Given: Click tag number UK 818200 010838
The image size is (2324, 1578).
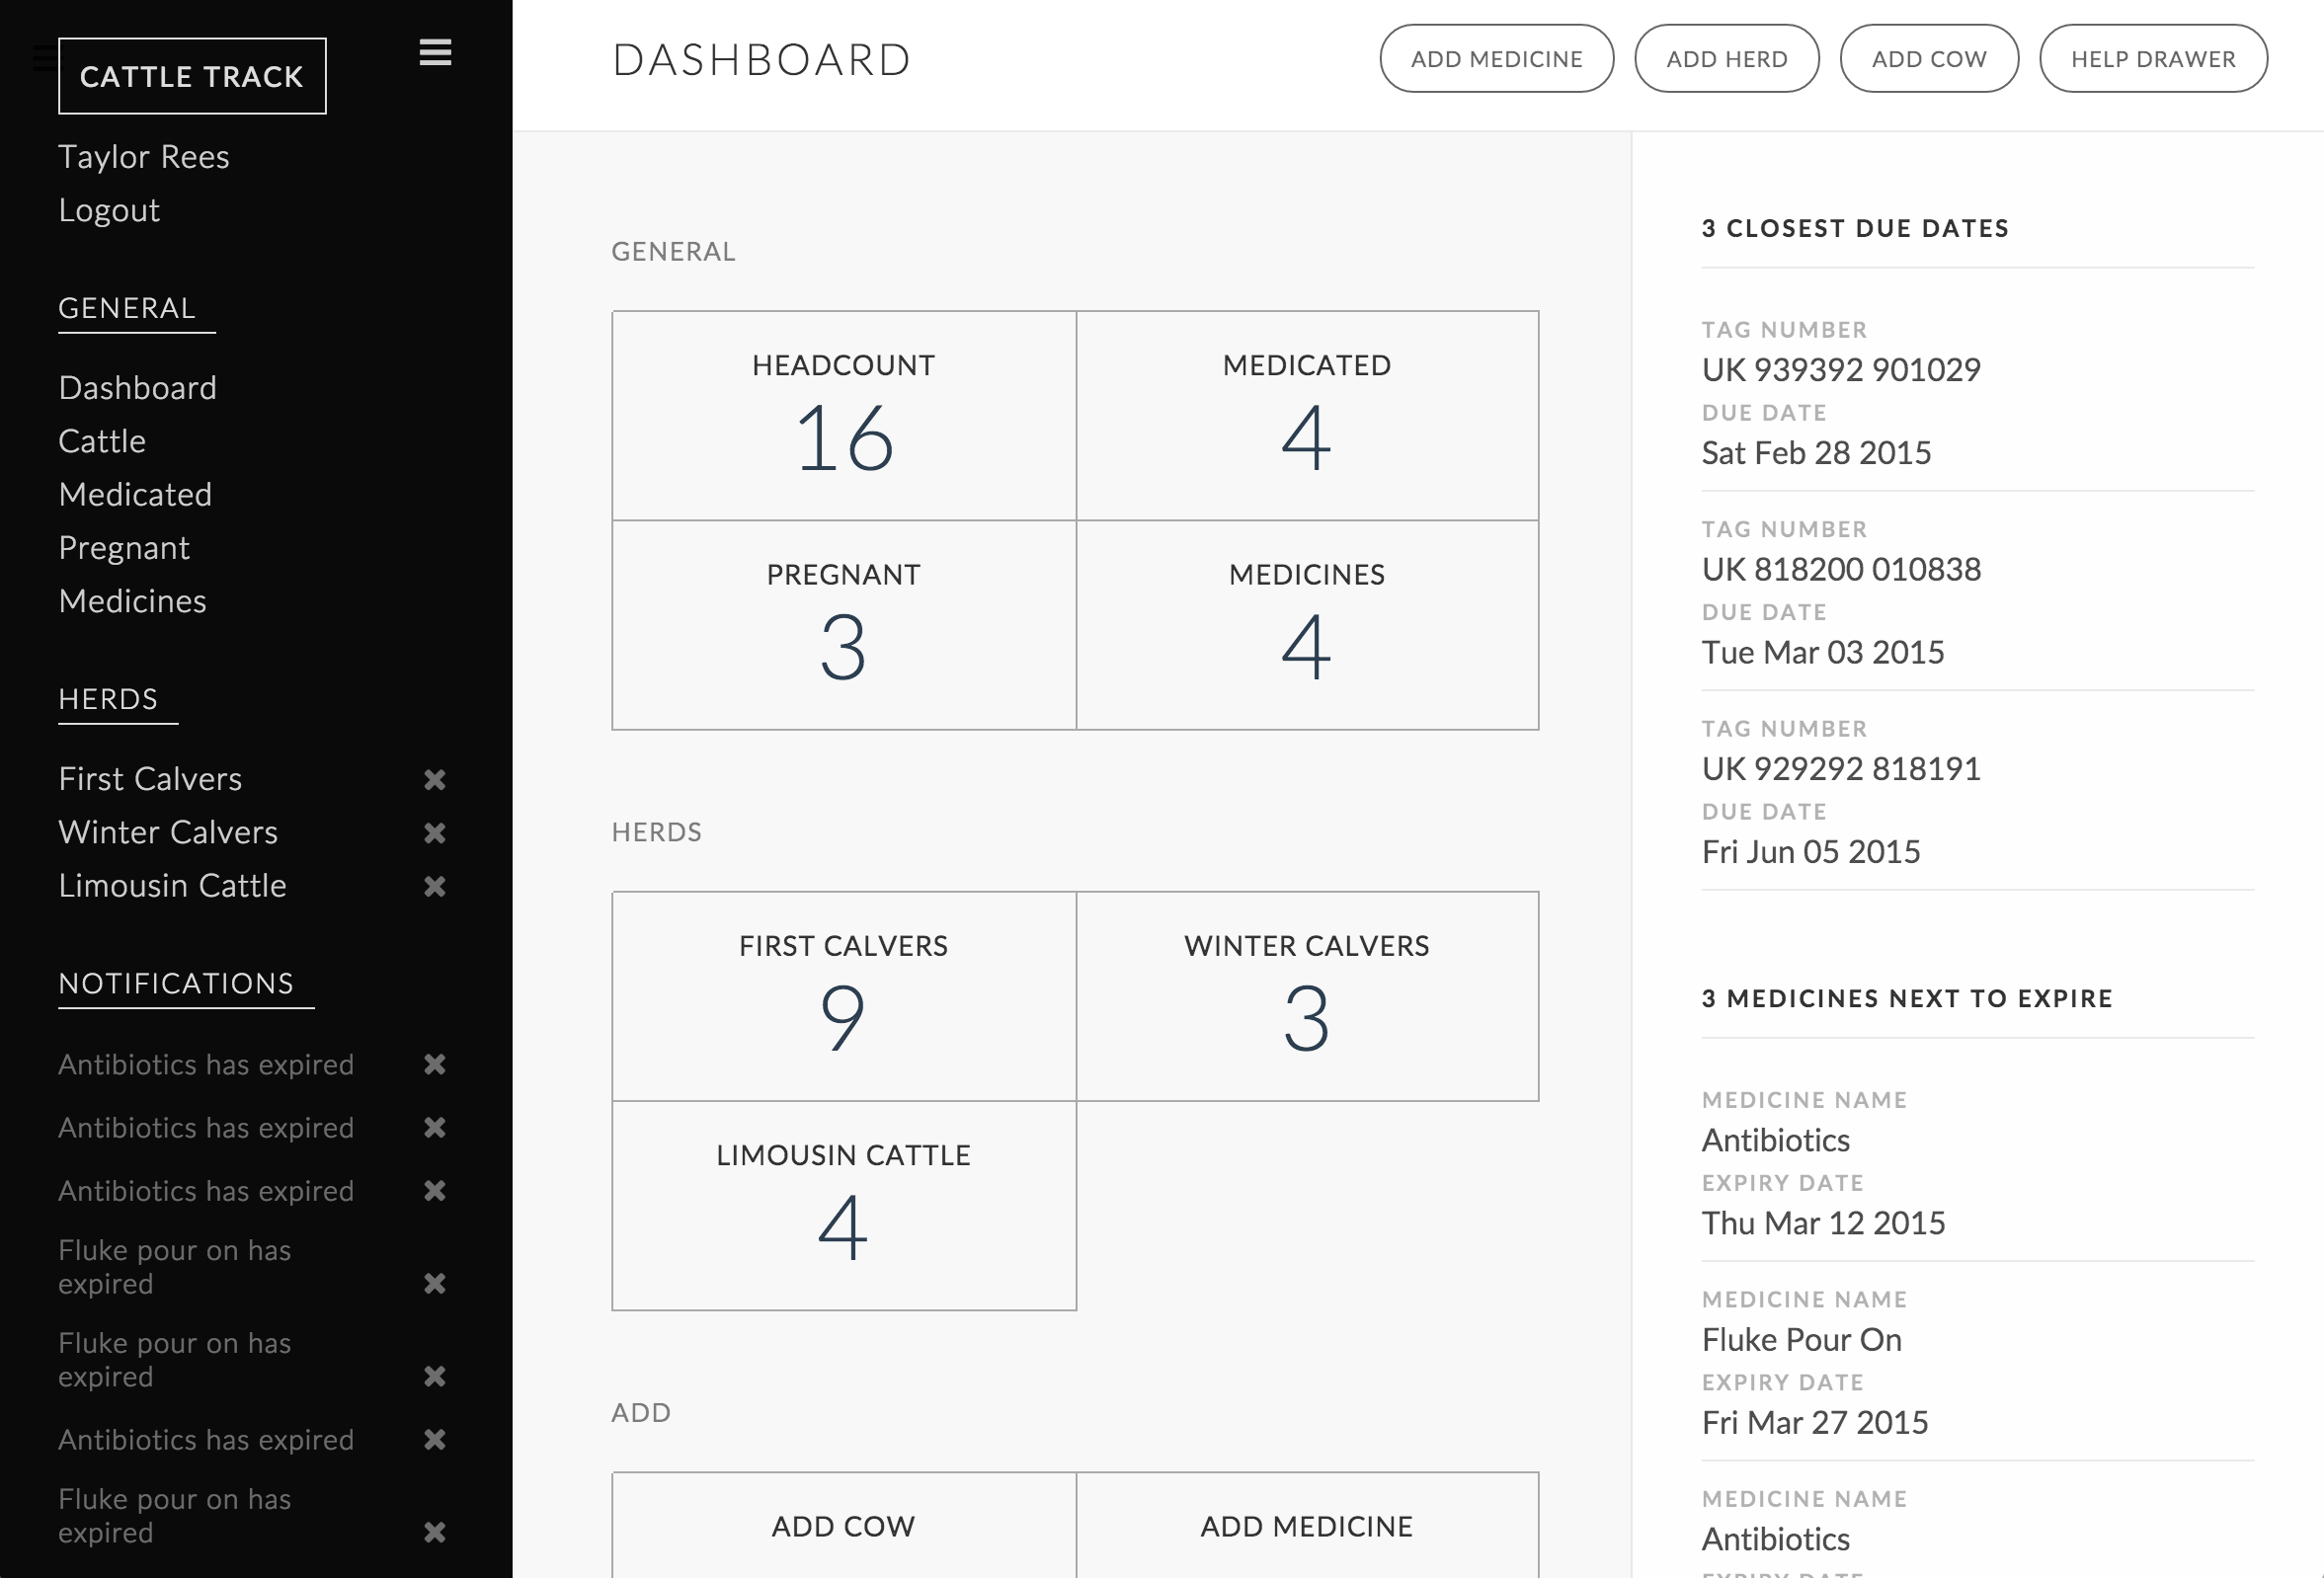Looking at the screenshot, I should (x=1841, y=570).
